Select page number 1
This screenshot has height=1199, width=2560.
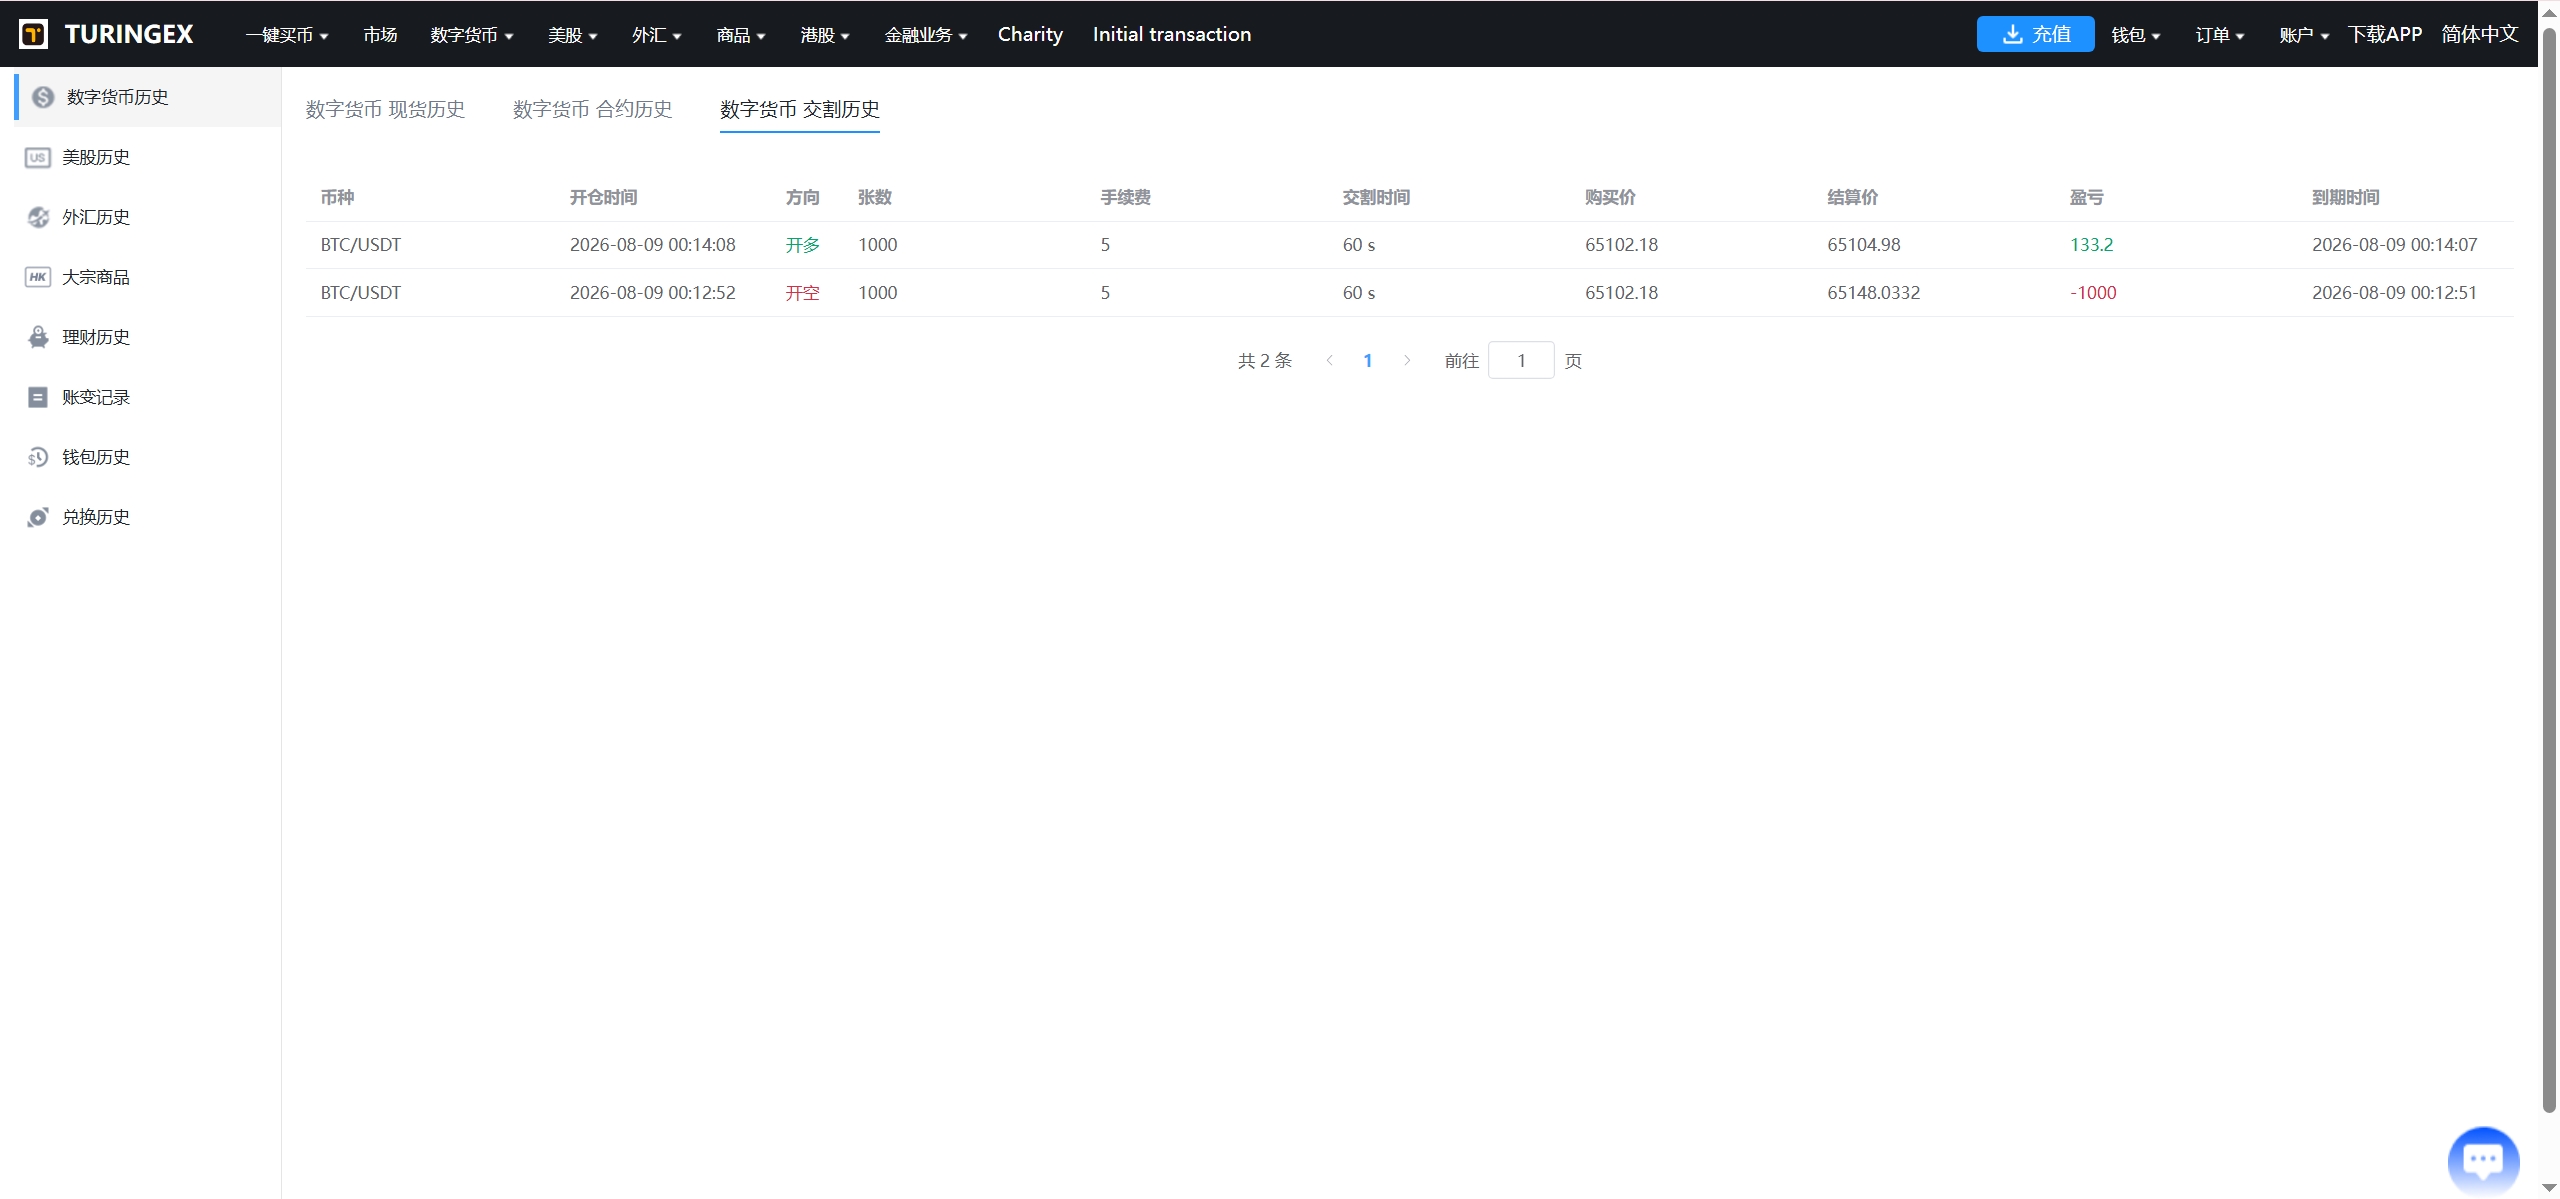(1368, 360)
